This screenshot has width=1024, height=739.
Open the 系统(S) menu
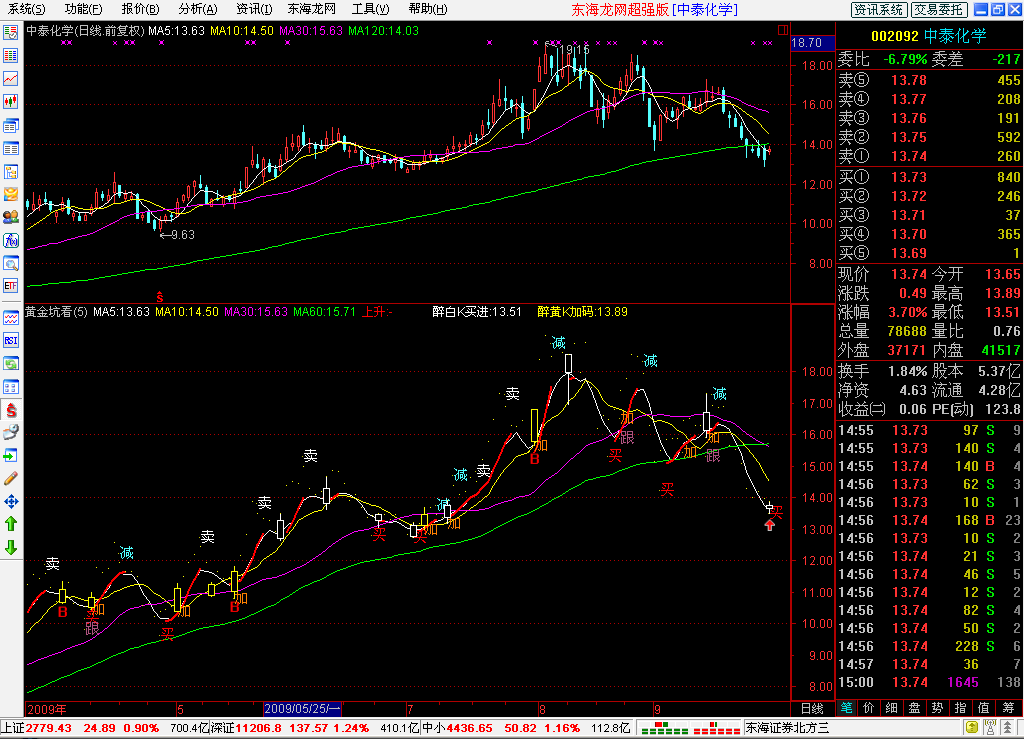point(26,9)
